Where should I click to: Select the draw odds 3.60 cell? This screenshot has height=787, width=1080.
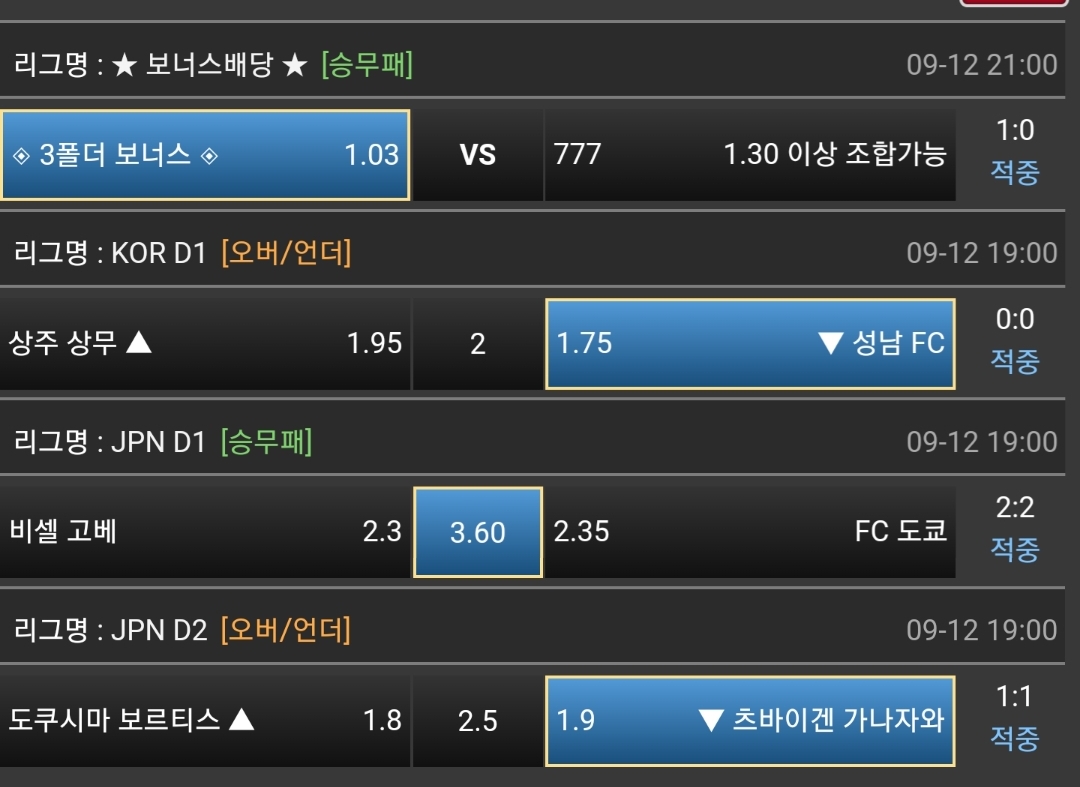pyautogui.click(x=478, y=532)
